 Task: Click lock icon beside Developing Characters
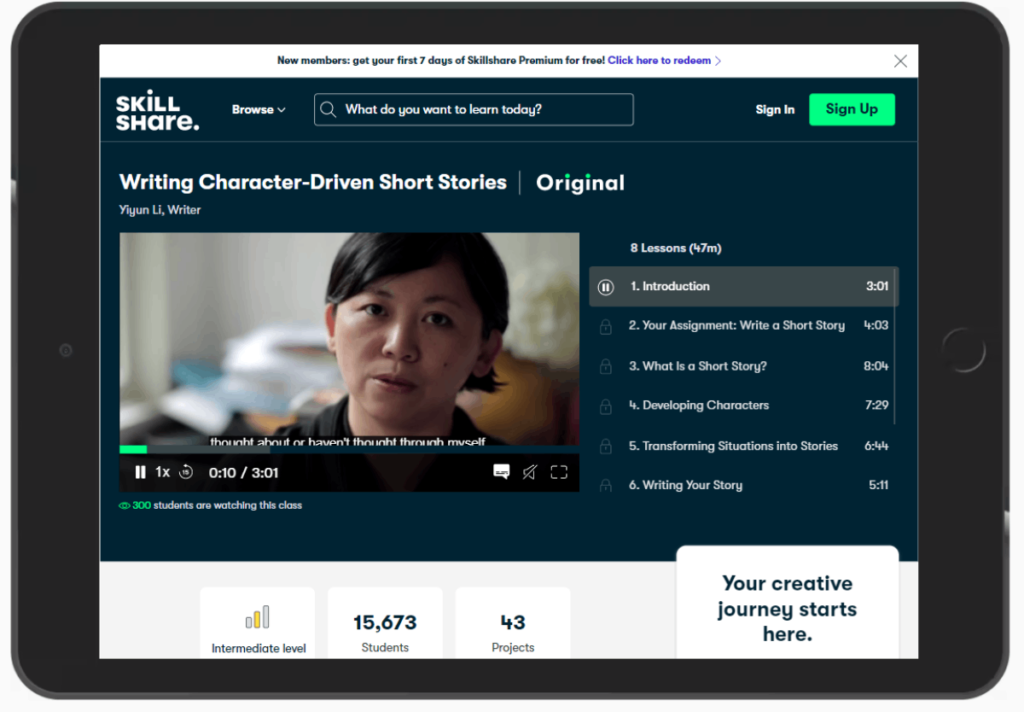point(605,407)
